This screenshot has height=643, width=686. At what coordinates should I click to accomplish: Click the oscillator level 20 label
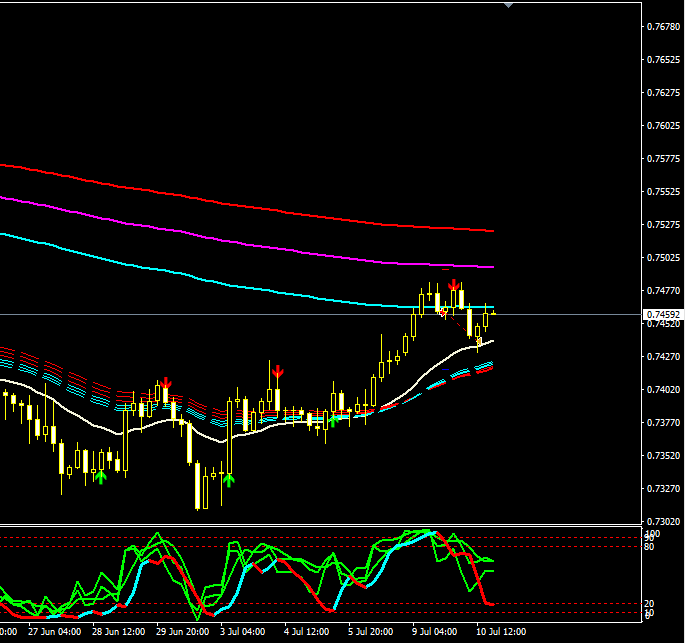[649, 604]
